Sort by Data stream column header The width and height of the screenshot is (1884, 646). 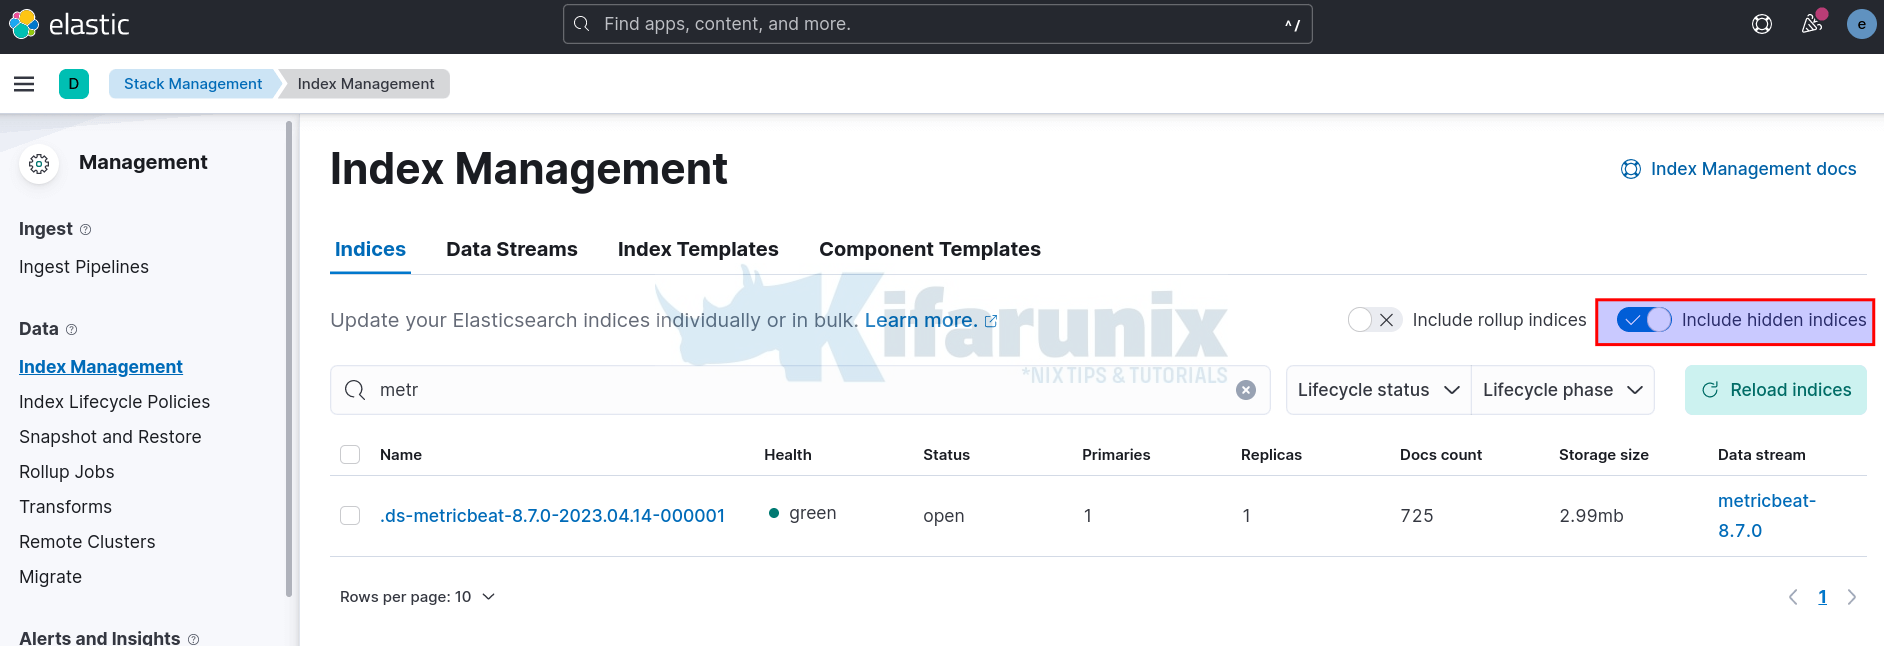pos(1762,455)
